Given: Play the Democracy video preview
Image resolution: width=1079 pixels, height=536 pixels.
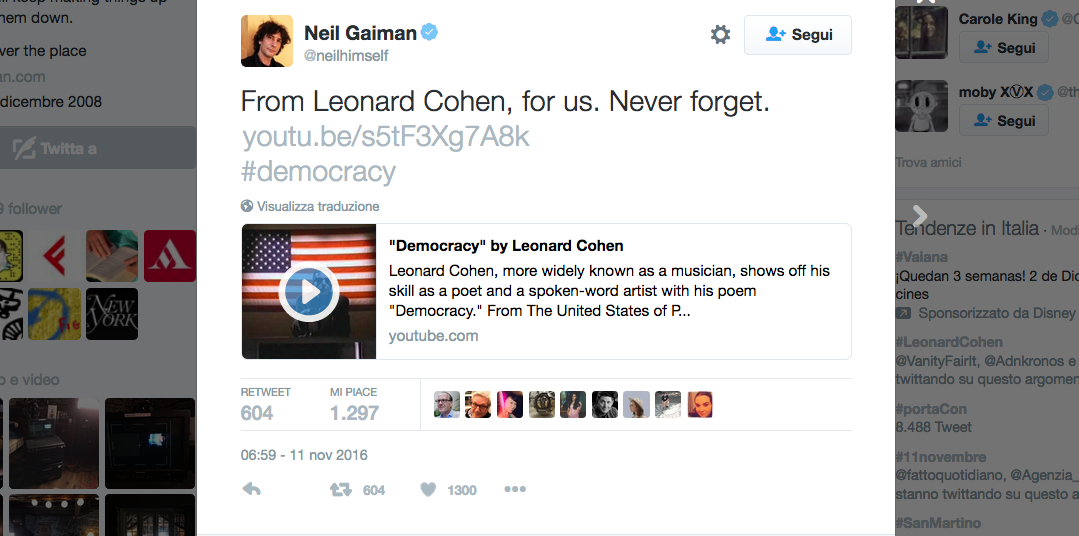Looking at the screenshot, I should coord(308,292).
